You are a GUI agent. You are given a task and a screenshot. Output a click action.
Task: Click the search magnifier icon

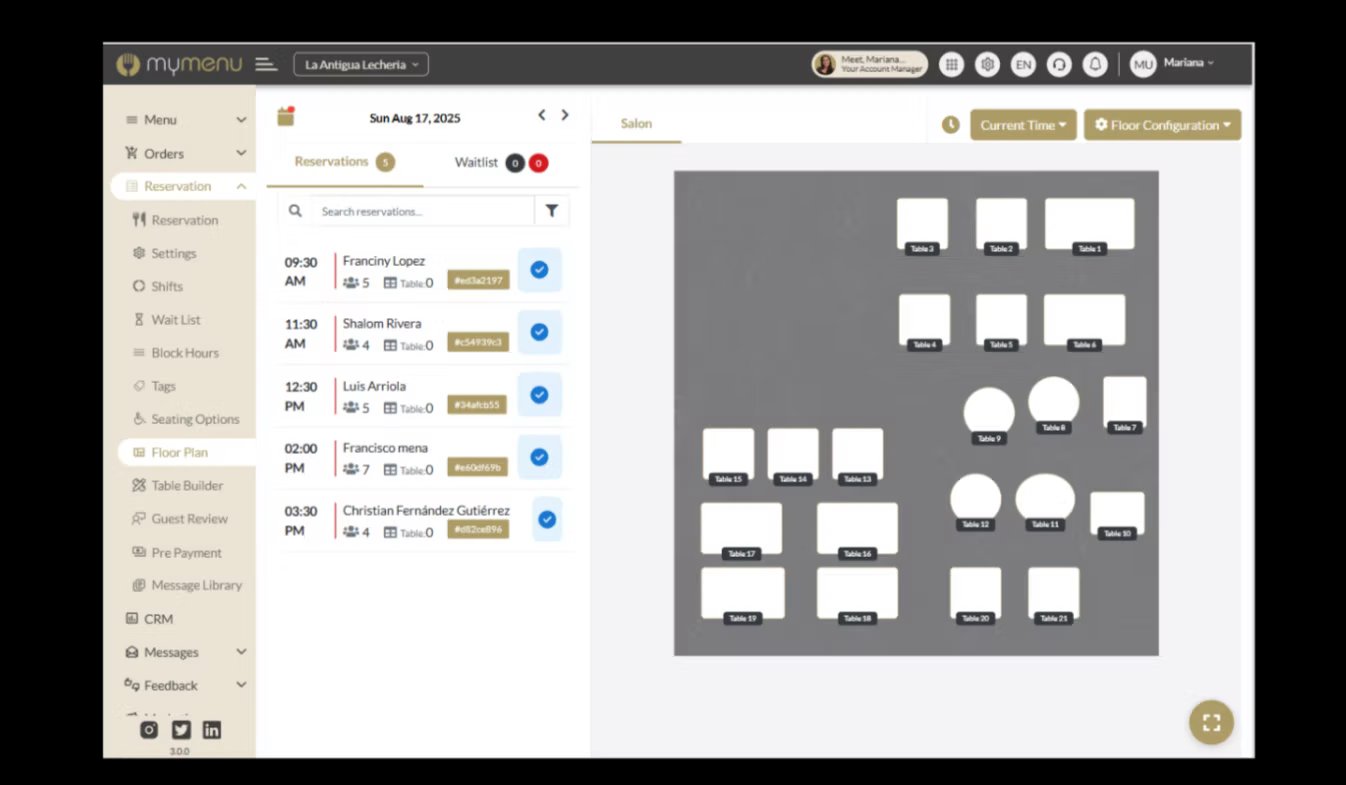(x=295, y=211)
